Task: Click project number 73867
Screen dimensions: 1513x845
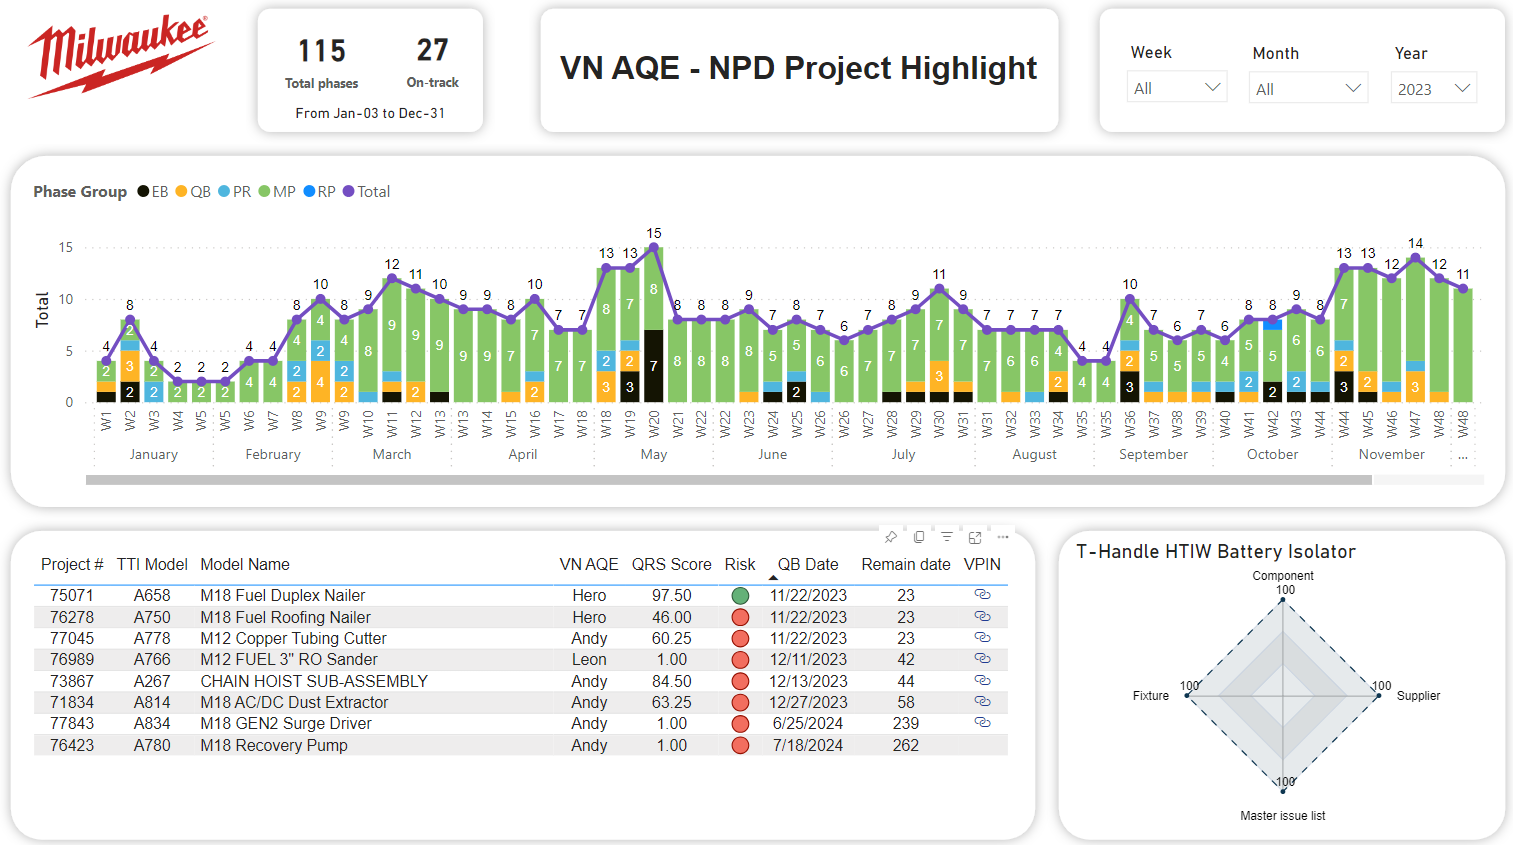Action: (x=72, y=681)
